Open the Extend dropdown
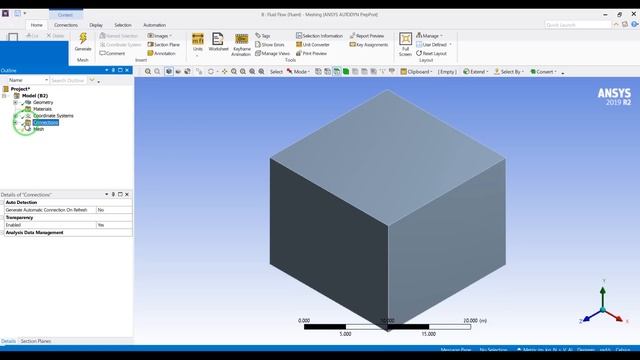The height and width of the screenshot is (360, 640). pyautogui.click(x=476, y=71)
